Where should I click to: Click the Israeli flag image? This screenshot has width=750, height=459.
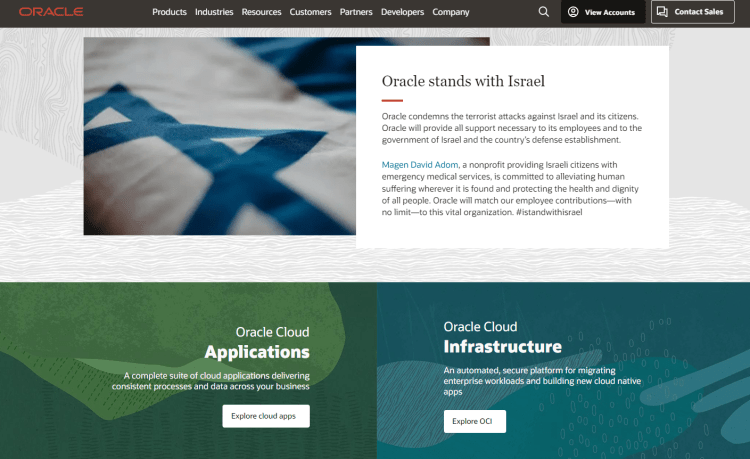point(220,136)
